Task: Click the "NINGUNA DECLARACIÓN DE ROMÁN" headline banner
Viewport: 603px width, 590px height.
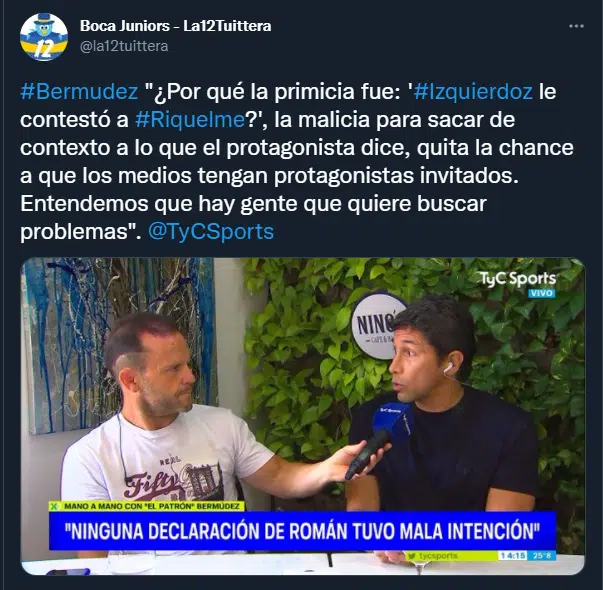Action: (303, 531)
